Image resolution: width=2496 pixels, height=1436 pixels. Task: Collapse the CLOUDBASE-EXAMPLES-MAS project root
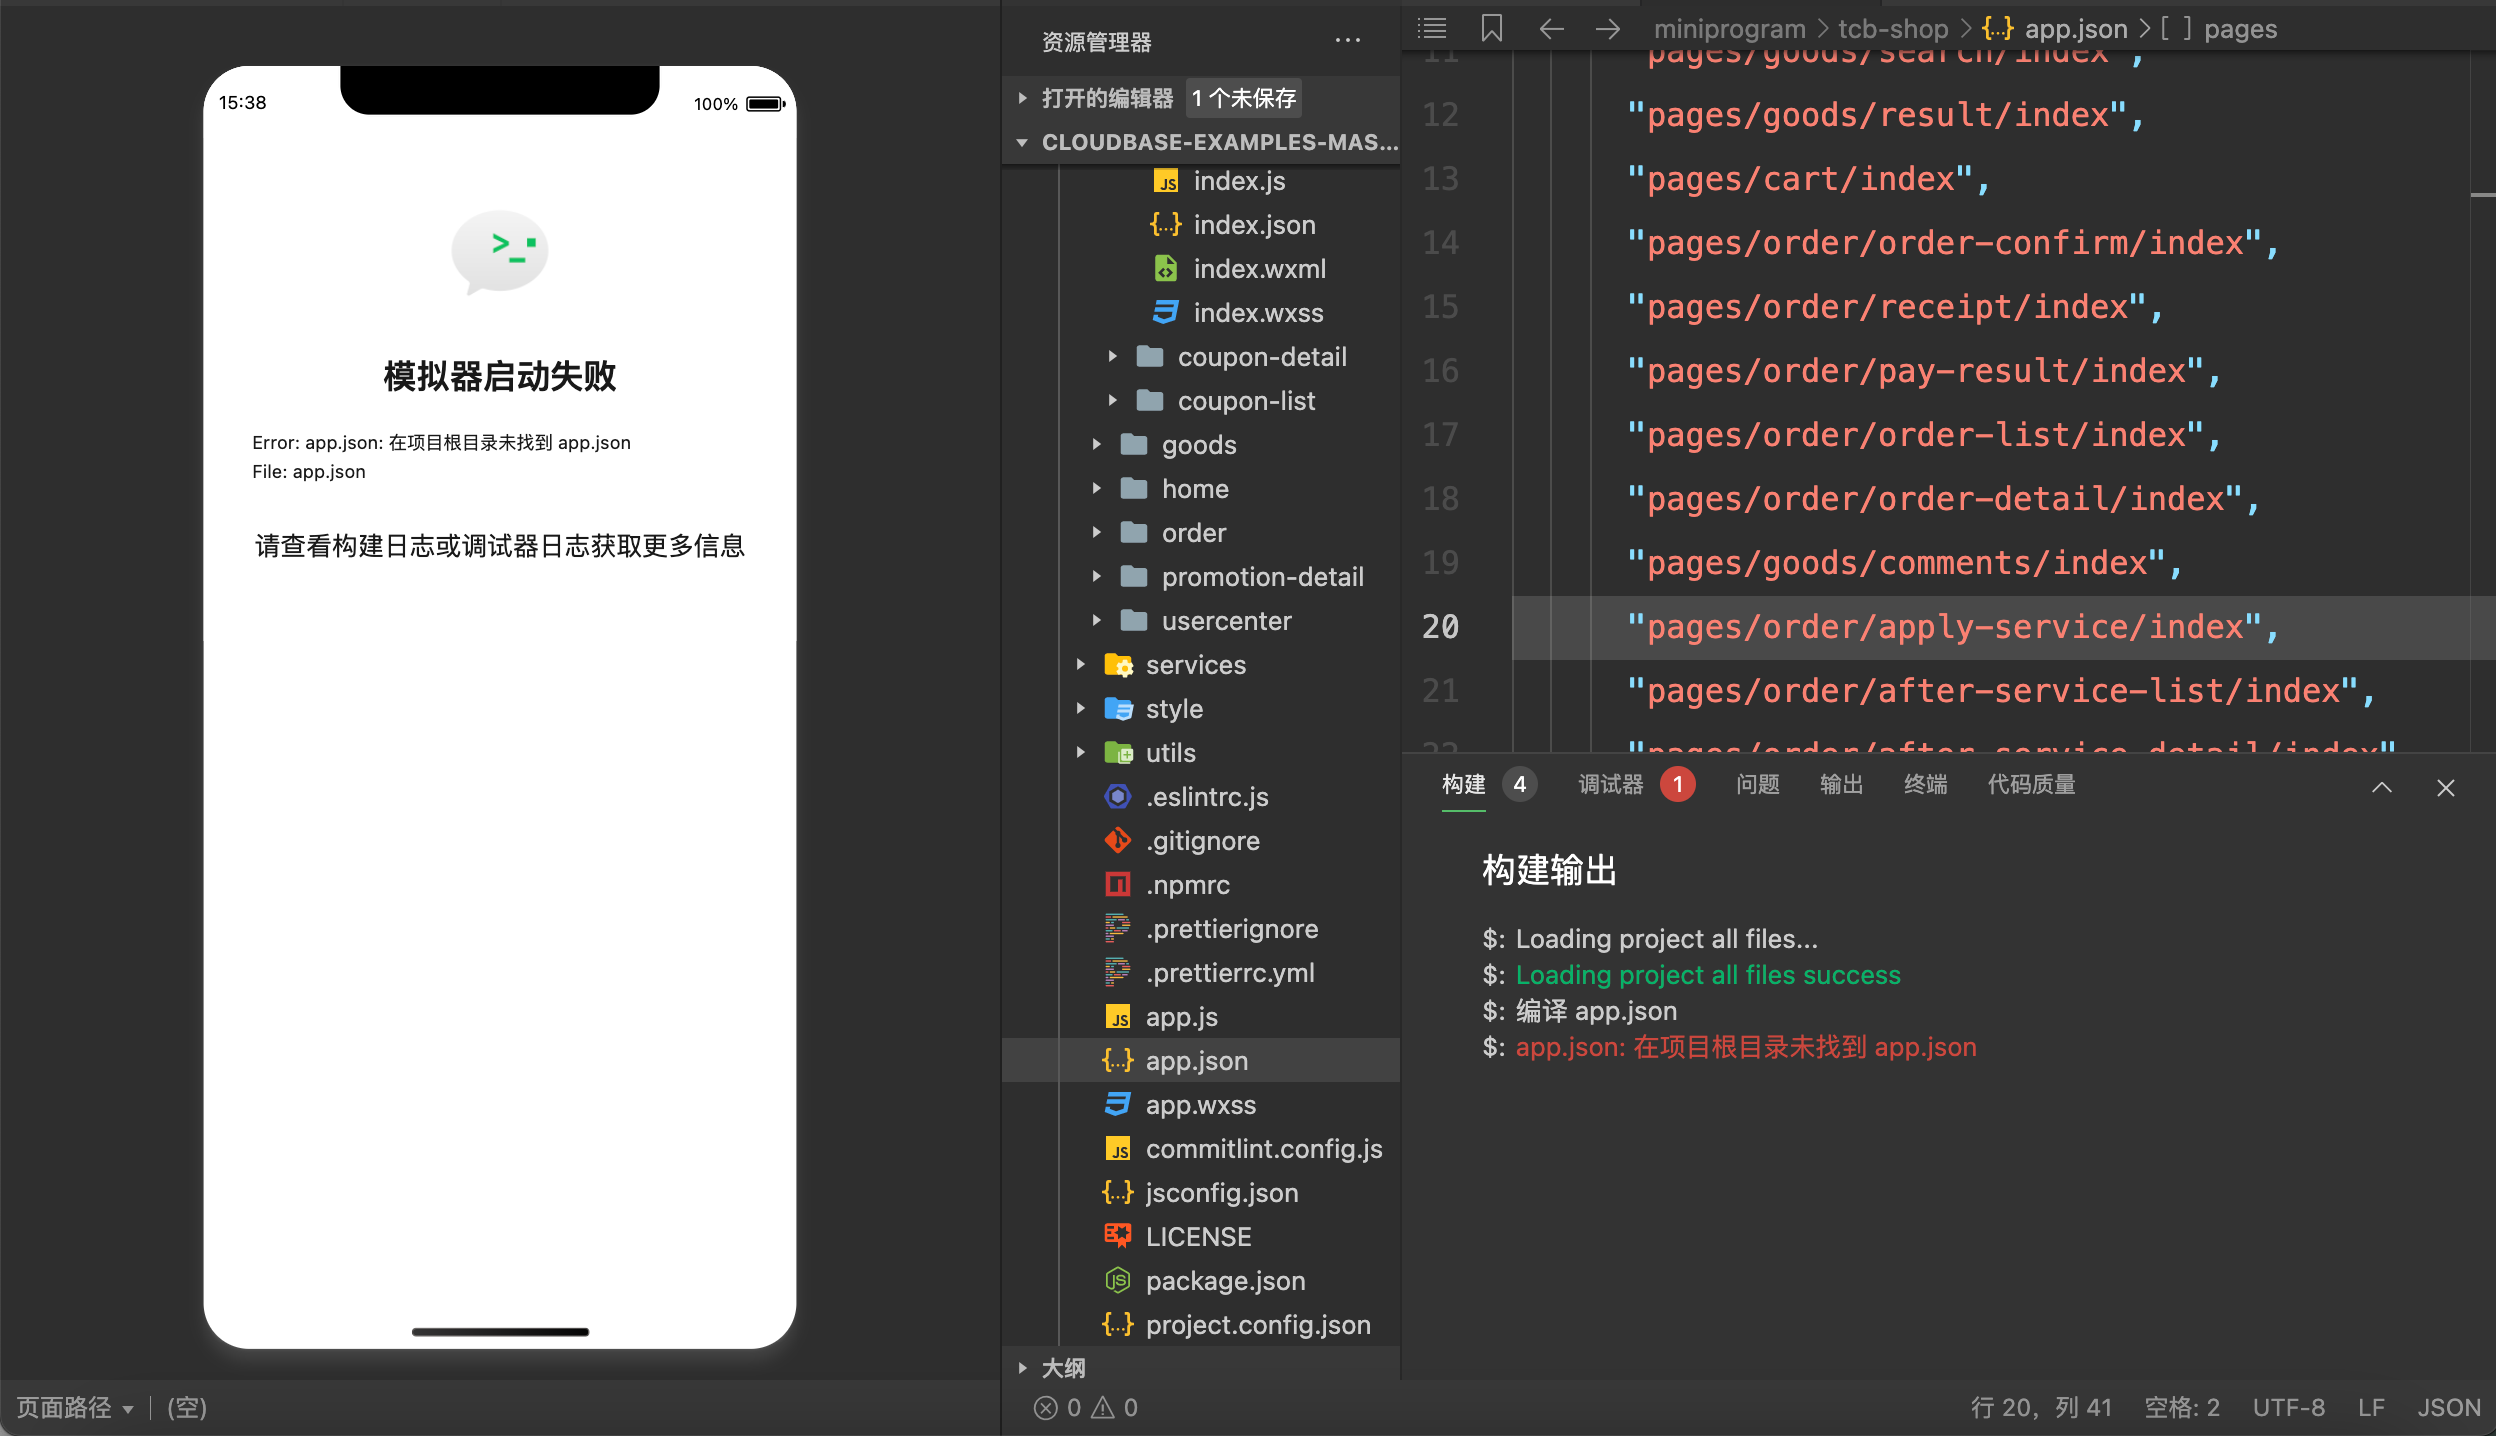pos(1022,142)
